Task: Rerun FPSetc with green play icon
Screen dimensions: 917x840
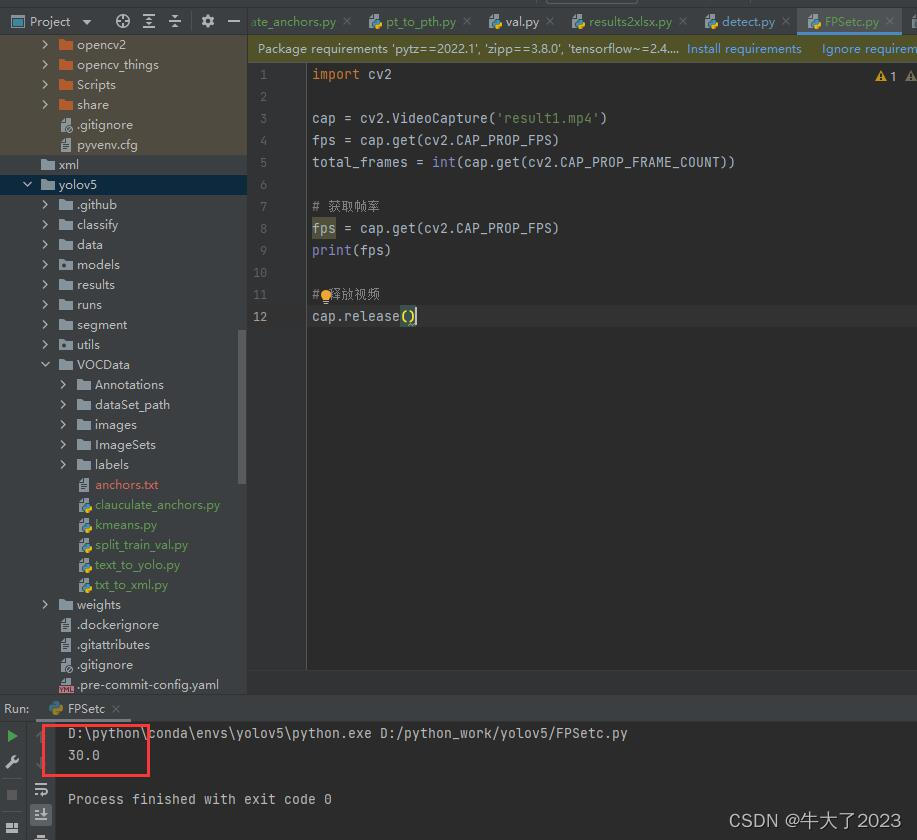Action: 12,736
